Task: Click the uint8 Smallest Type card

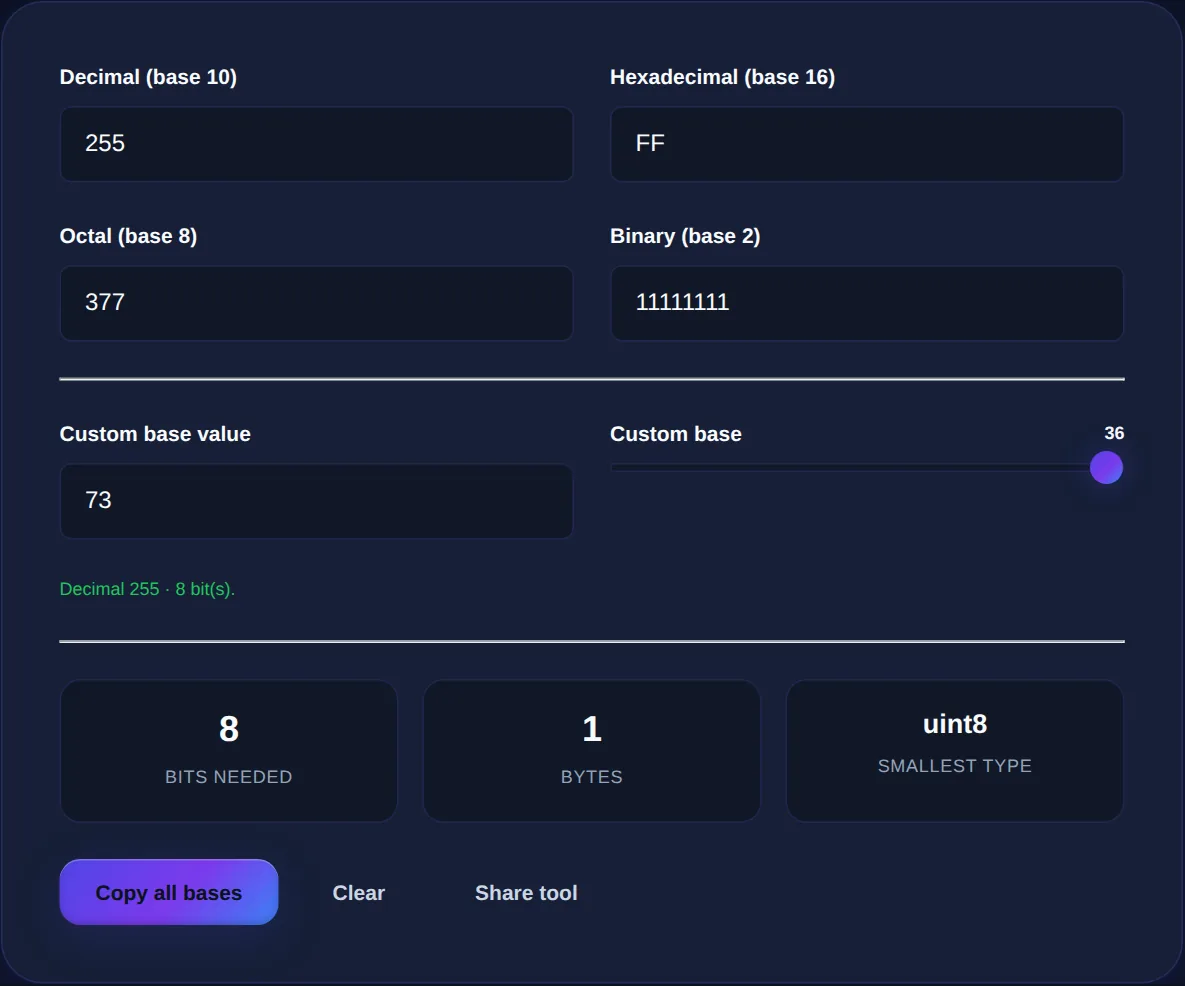Action: (x=954, y=751)
